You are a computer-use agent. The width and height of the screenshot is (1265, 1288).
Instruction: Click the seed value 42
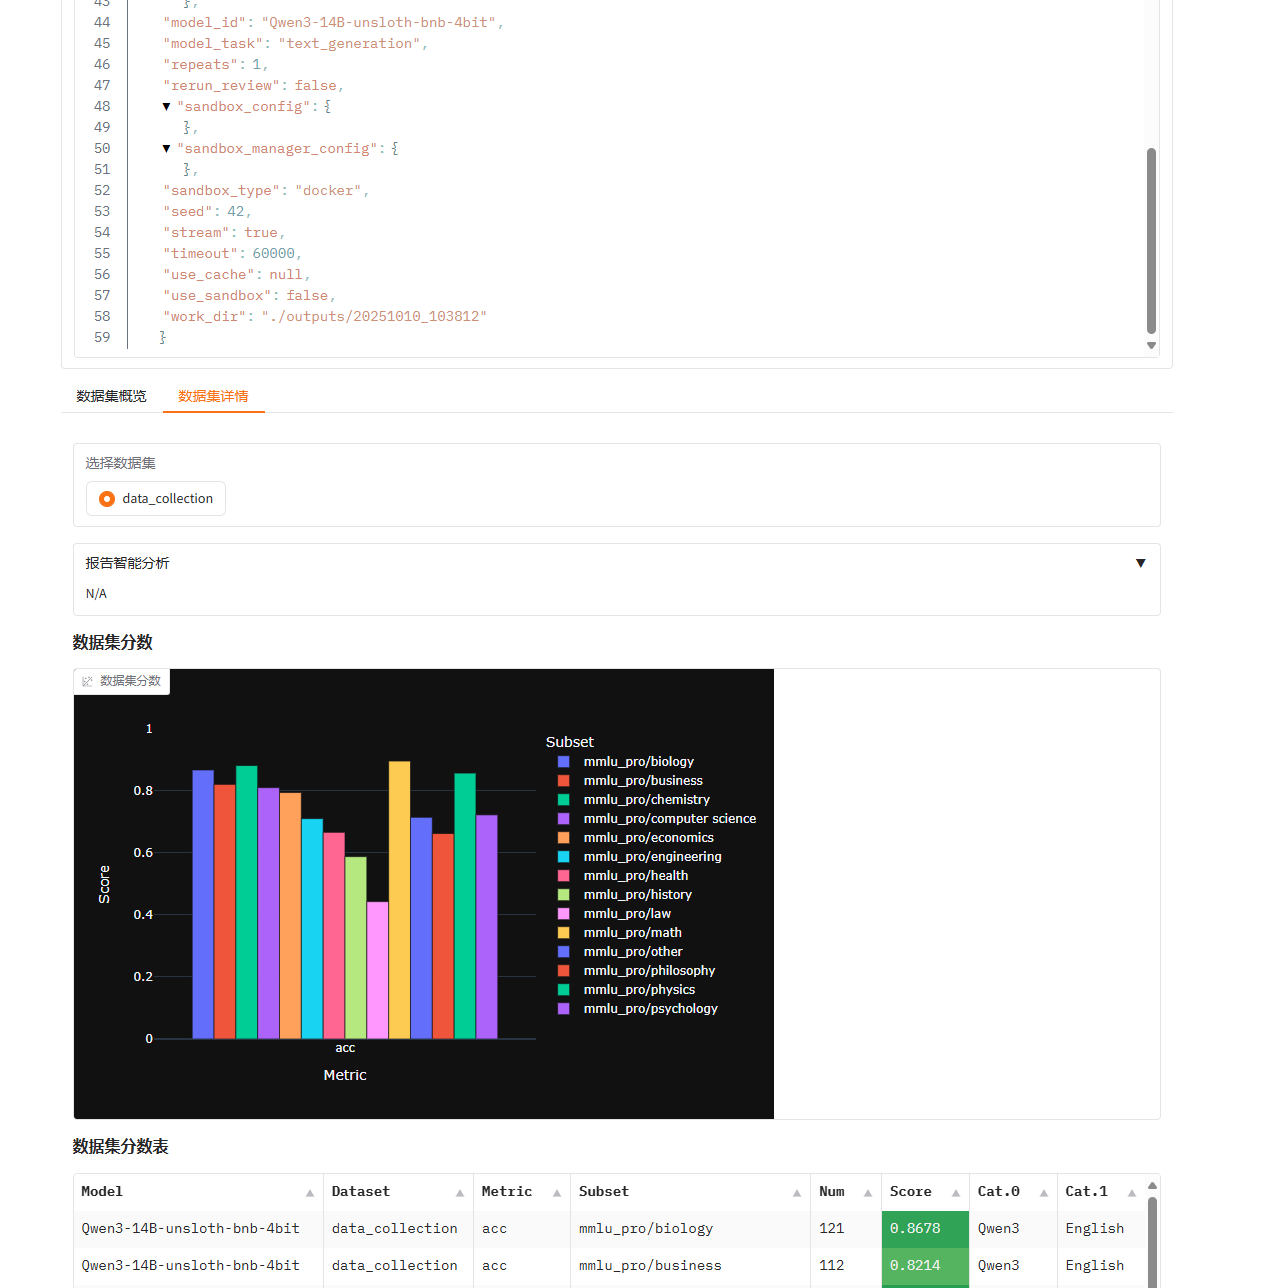(x=235, y=211)
